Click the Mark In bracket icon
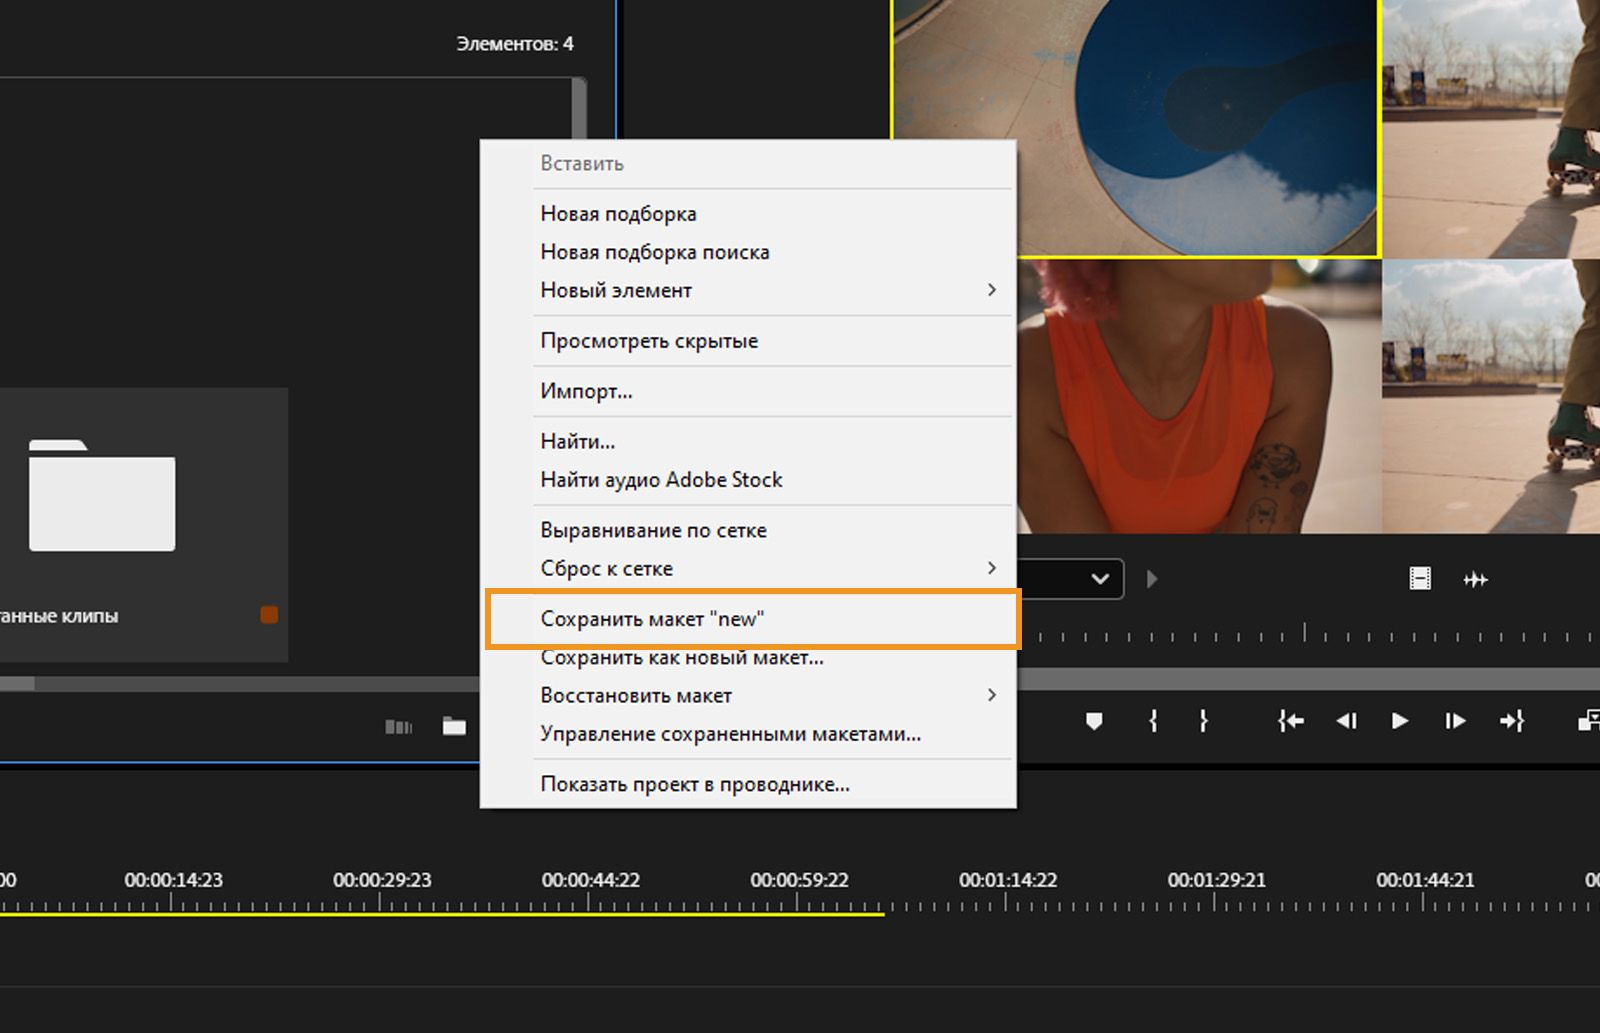 point(1153,721)
